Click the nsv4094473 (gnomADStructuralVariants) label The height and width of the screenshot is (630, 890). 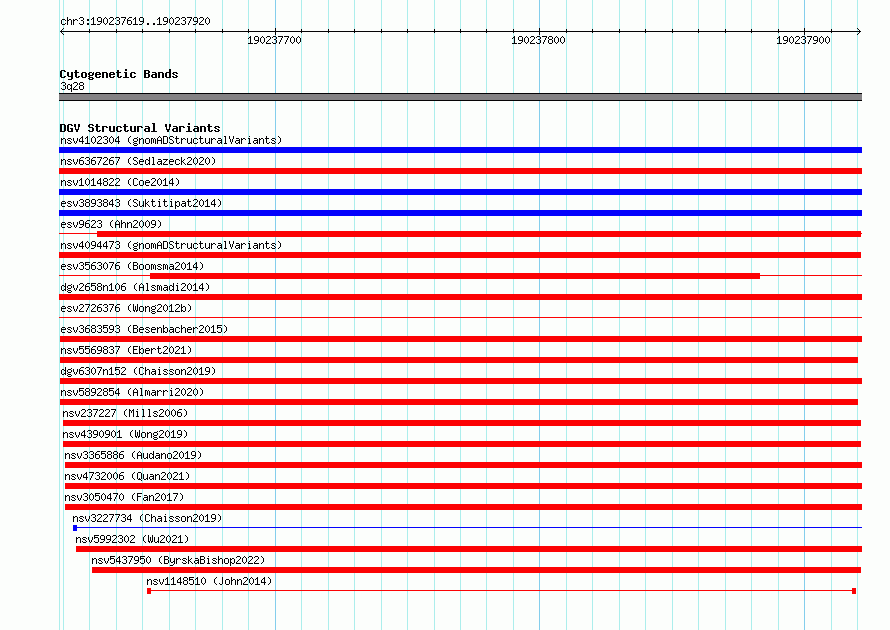point(171,245)
